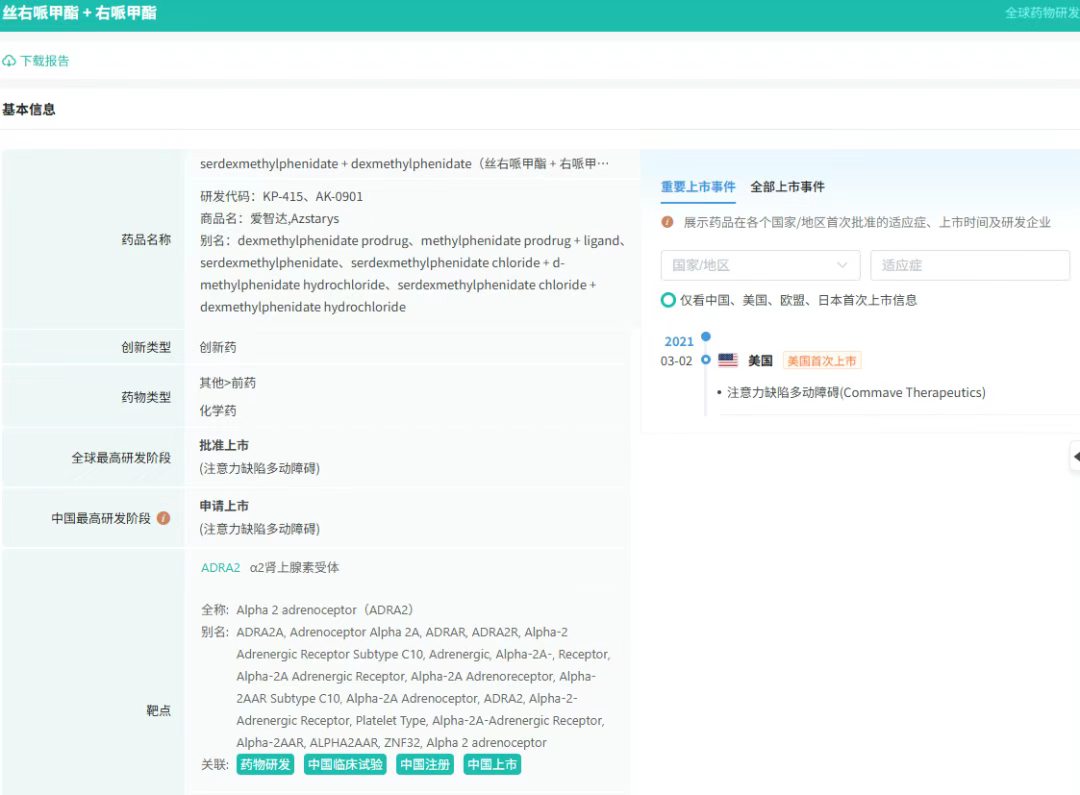Click the chevron arrow in 国家/地区 selector
1080x795 pixels.
(x=842, y=265)
